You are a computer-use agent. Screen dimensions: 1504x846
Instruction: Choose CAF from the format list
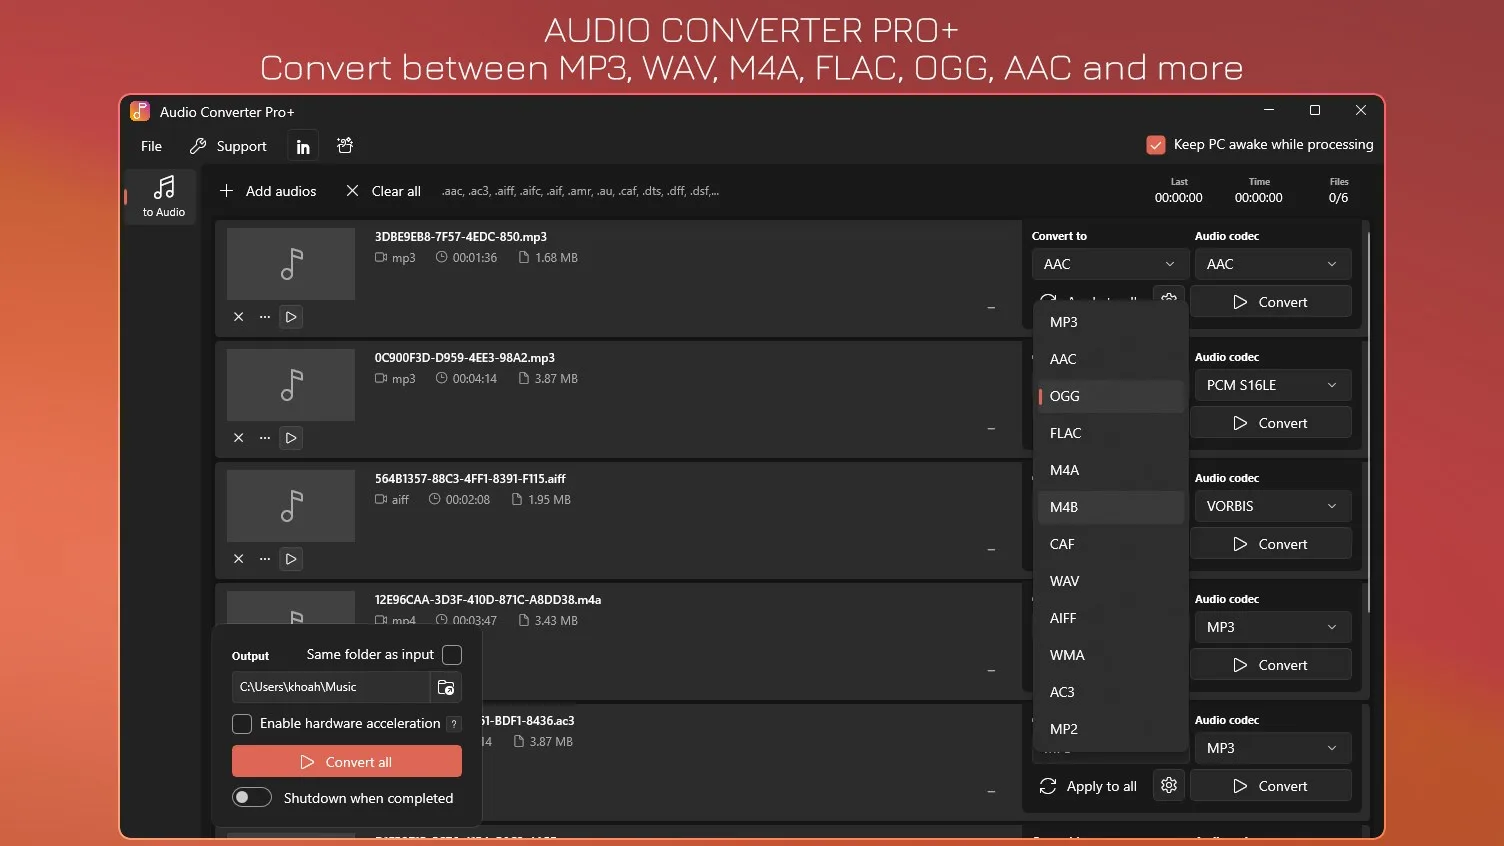1110,544
